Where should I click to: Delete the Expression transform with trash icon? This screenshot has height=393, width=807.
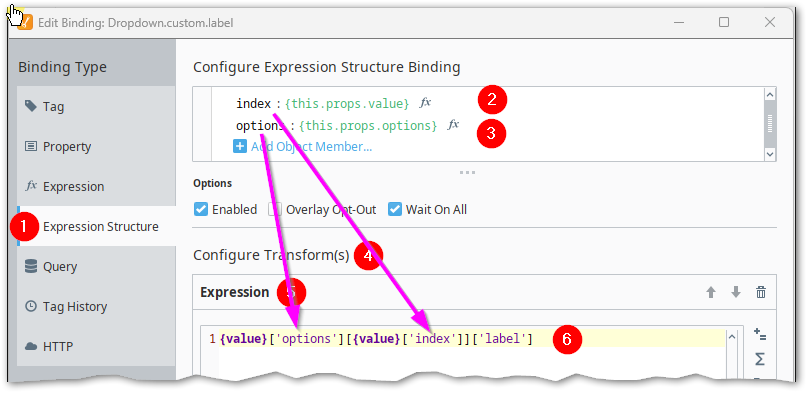pyautogui.click(x=761, y=293)
